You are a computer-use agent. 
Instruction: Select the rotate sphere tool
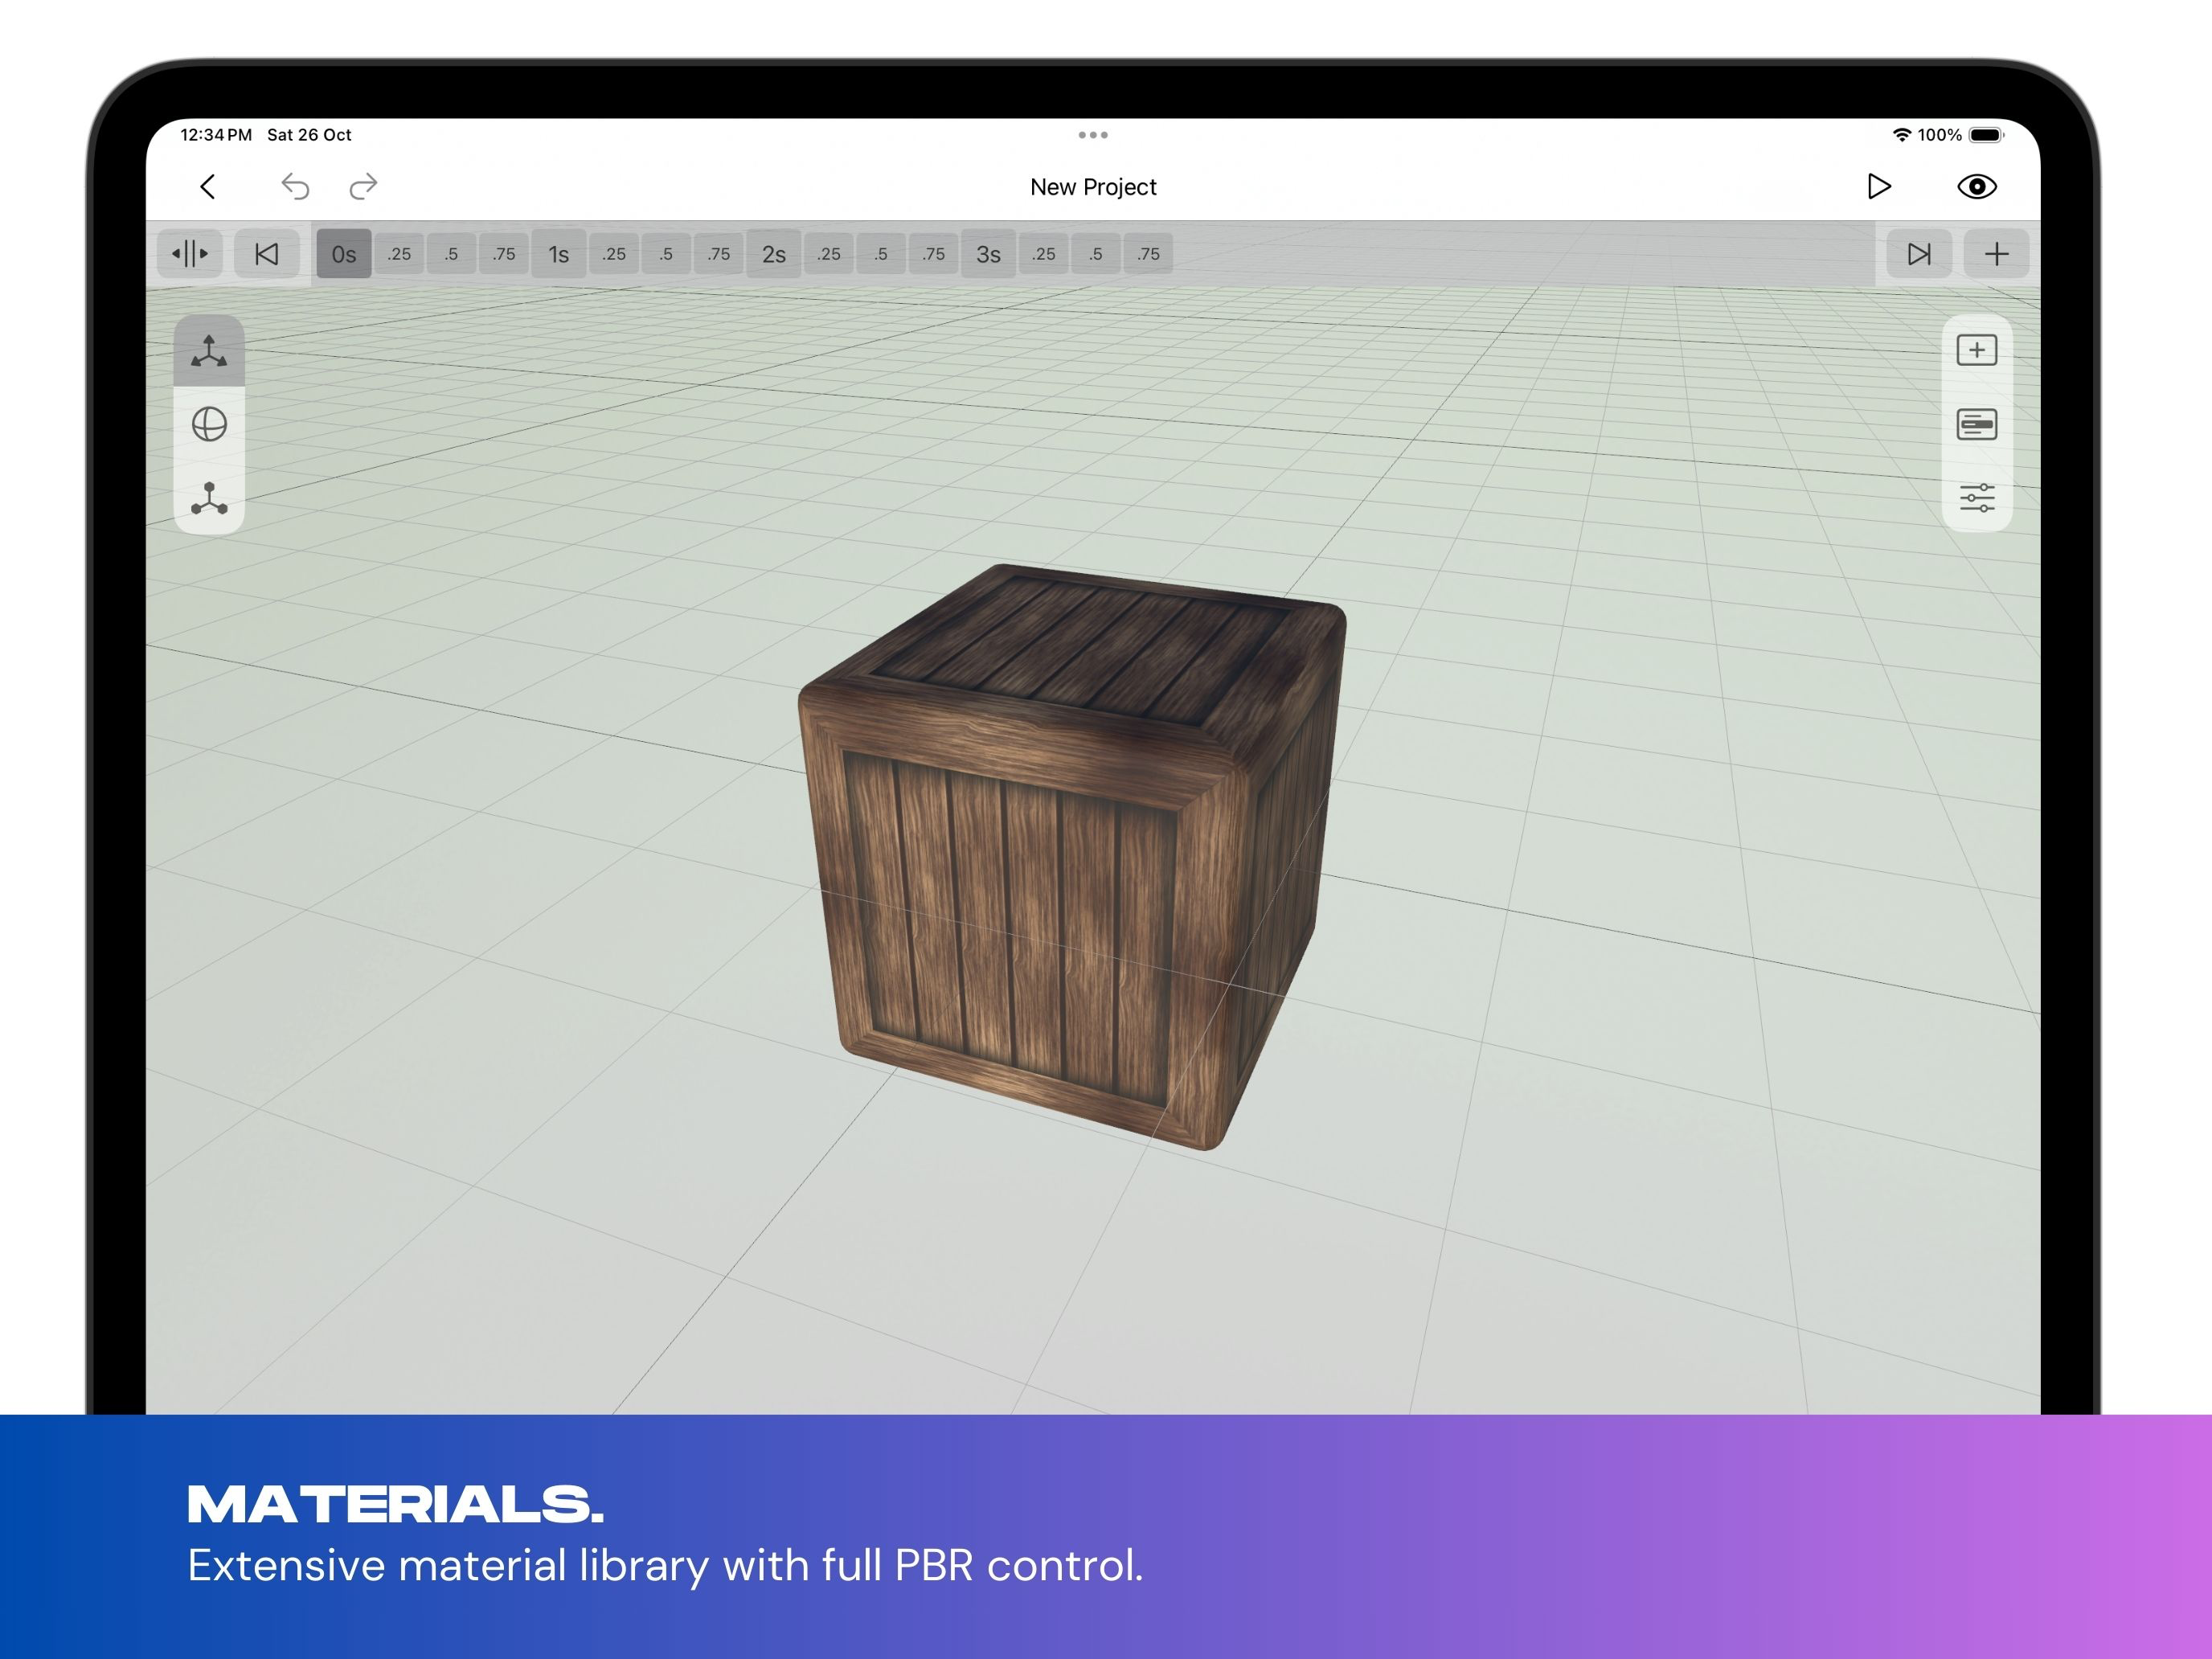click(x=209, y=425)
